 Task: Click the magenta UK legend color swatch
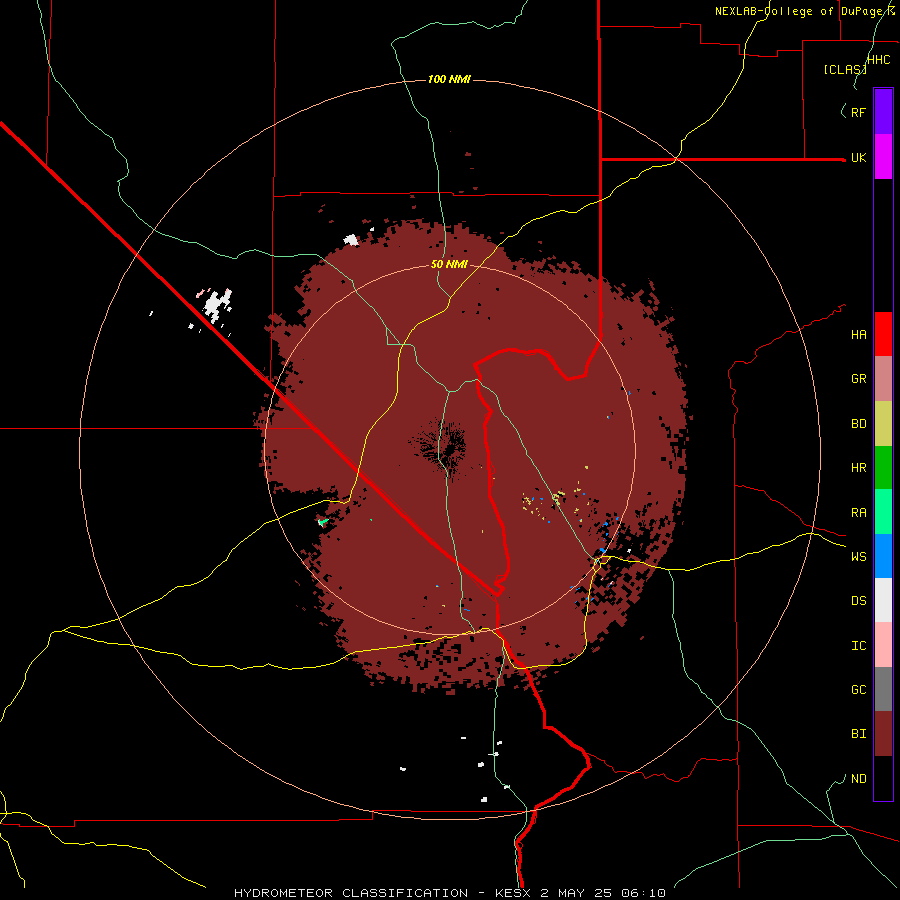[883, 157]
